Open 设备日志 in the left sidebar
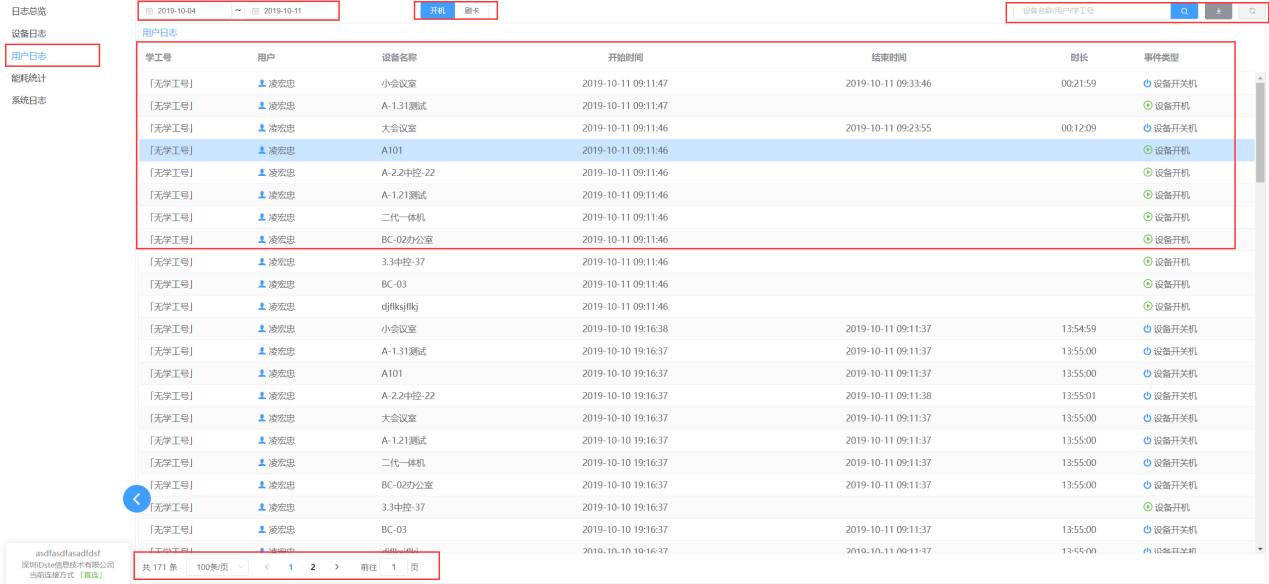 click(29, 33)
